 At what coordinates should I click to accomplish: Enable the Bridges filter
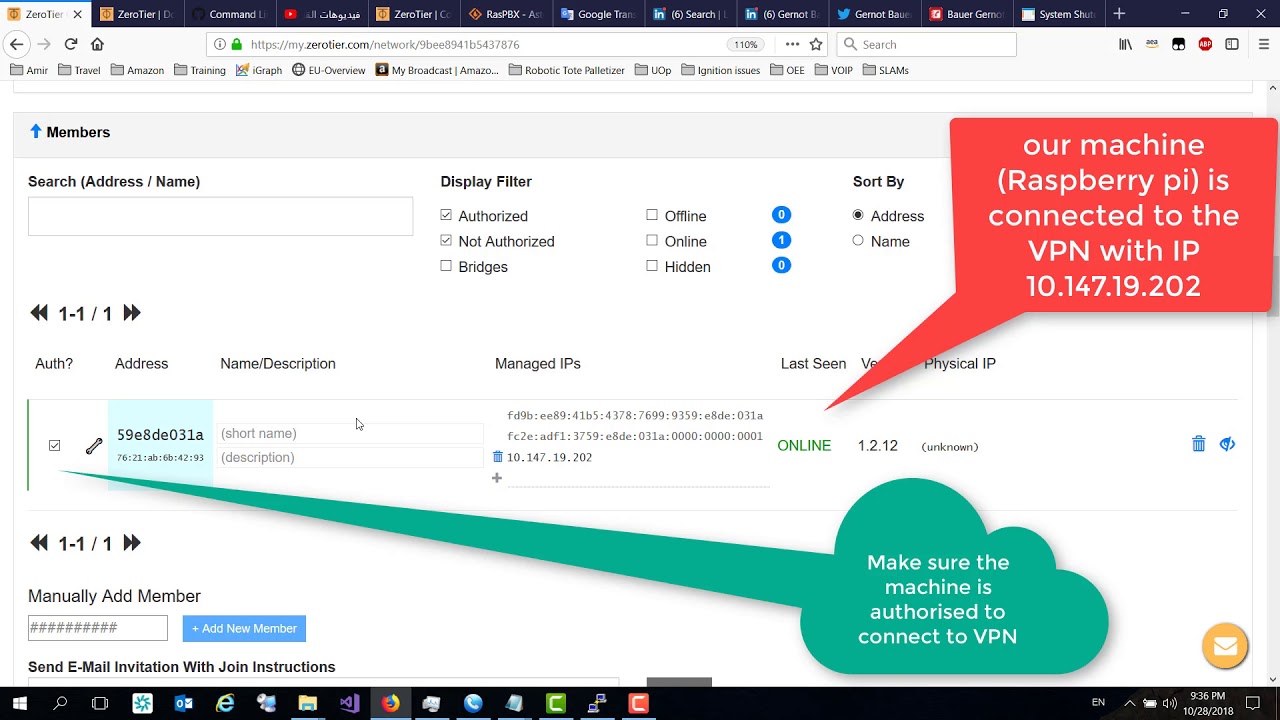(446, 266)
